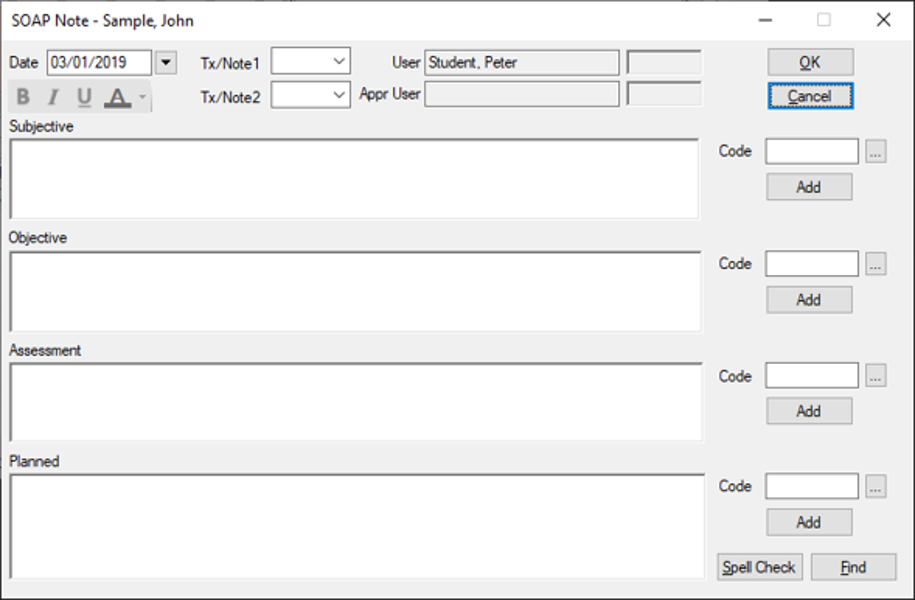Browse codes for the Objective section
The height and width of the screenshot is (600, 915).
pyautogui.click(x=876, y=264)
